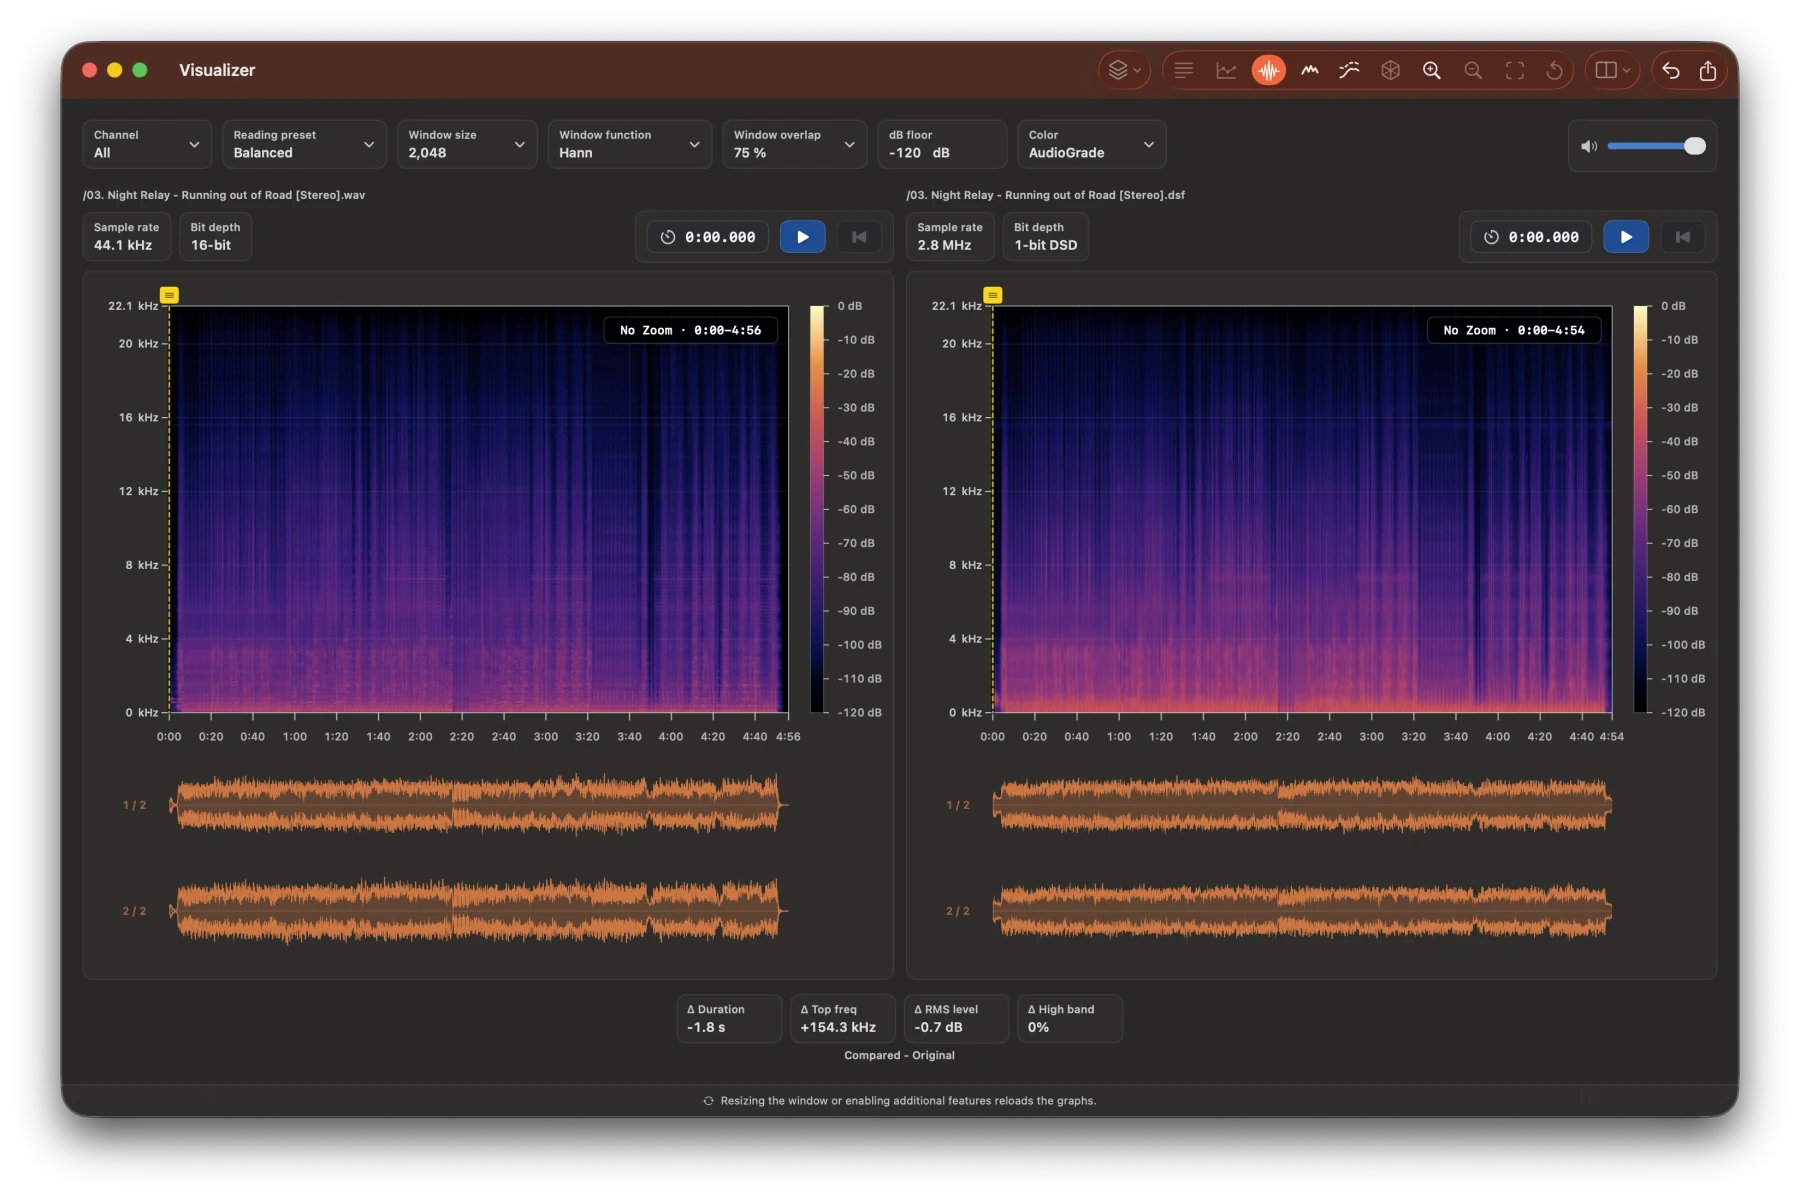Skip to start on the right DSF player
This screenshot has height=1198, width=1800.
click(1683, 237)
